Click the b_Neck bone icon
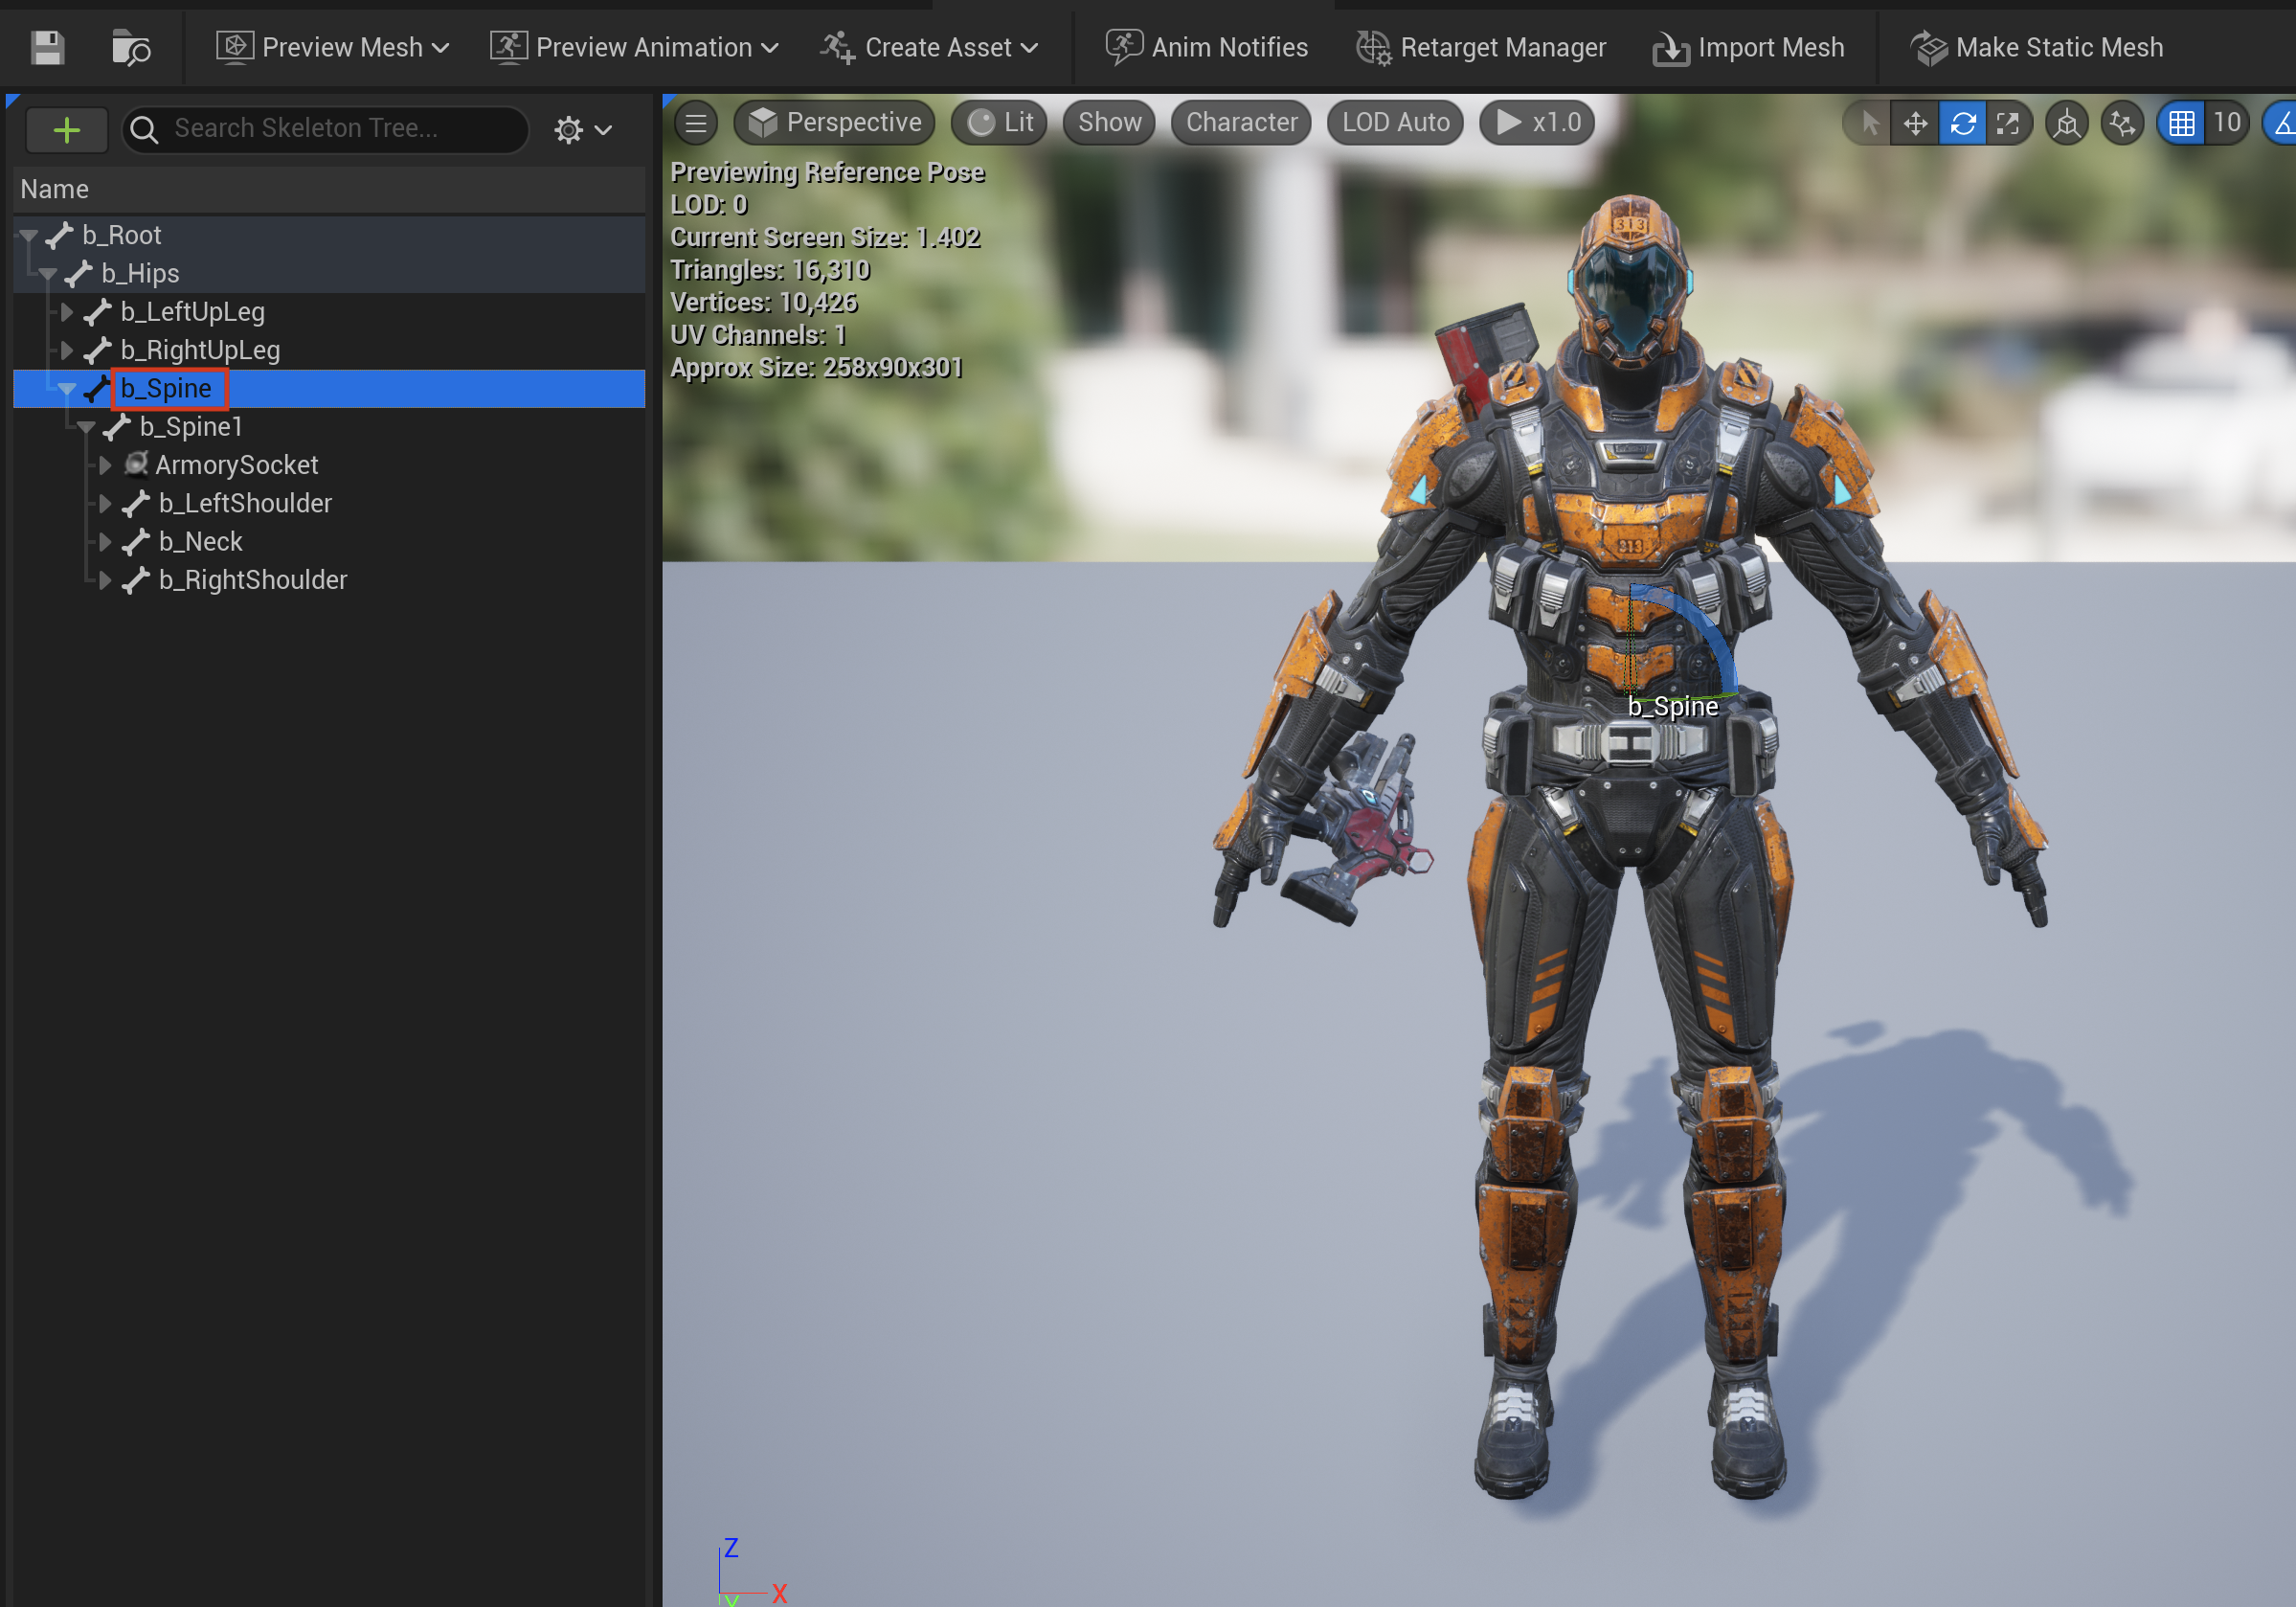 [x=136, y=542]
